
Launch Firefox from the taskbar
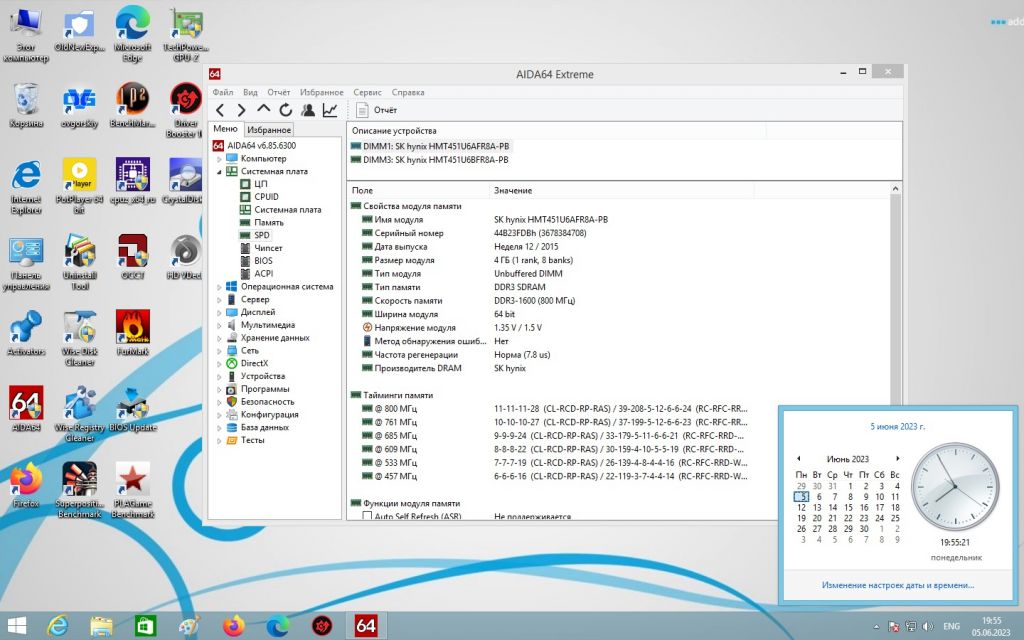[233, 626]
